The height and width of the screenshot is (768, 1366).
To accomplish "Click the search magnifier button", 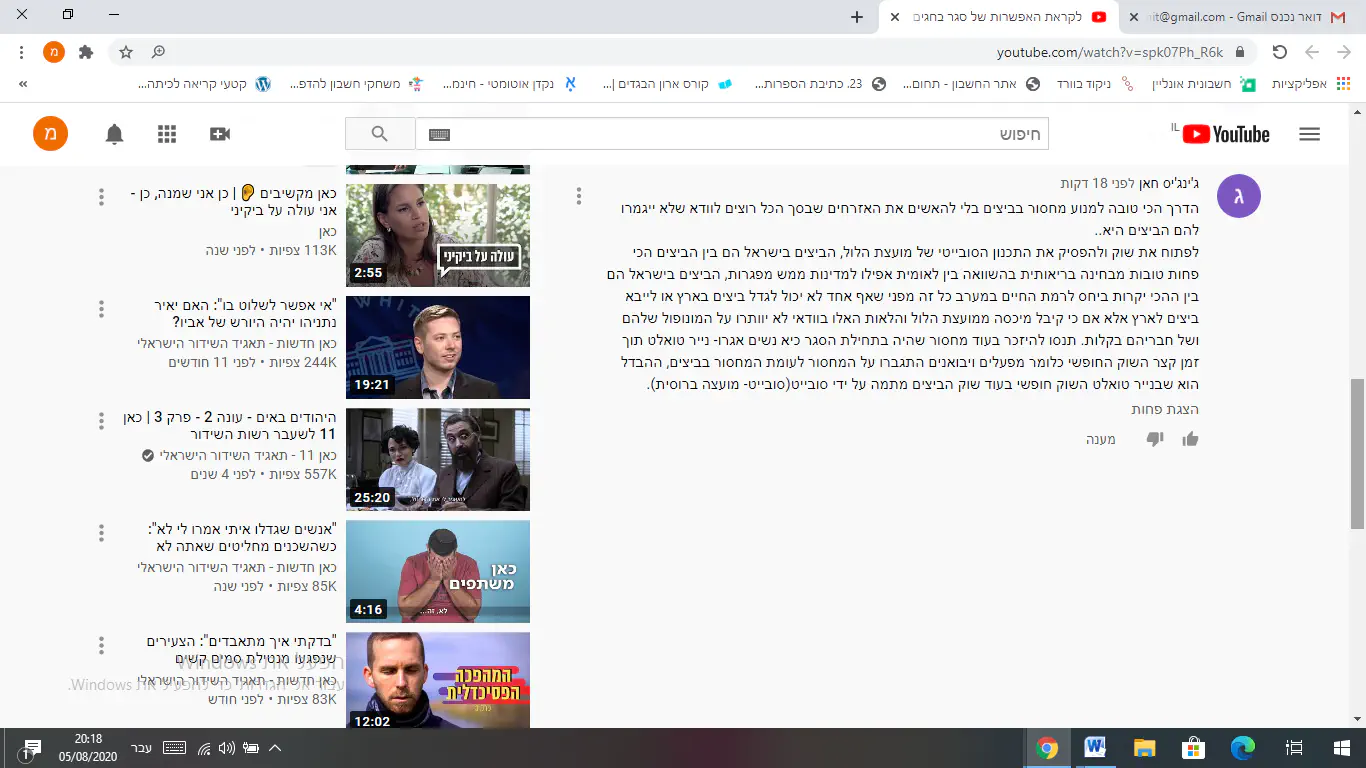I will [380, 134].
